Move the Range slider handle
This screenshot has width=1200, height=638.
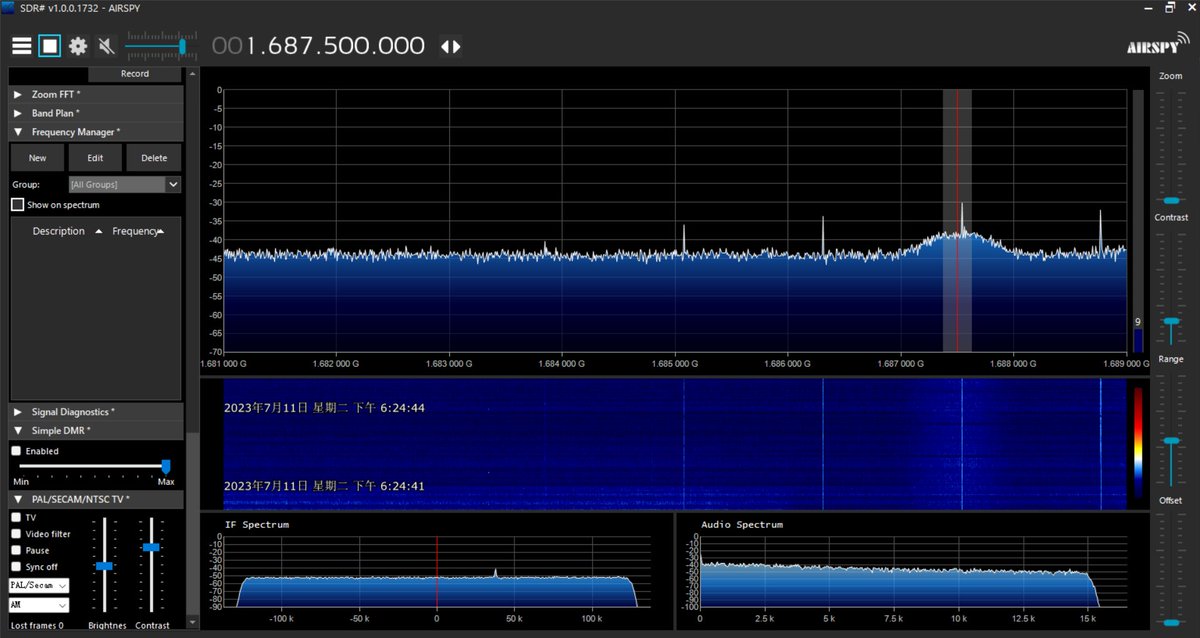pyautogui.click(x=1170, y=441)
